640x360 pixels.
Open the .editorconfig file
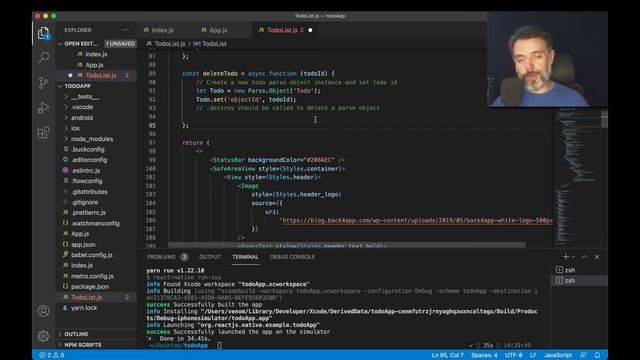(89, 160)
